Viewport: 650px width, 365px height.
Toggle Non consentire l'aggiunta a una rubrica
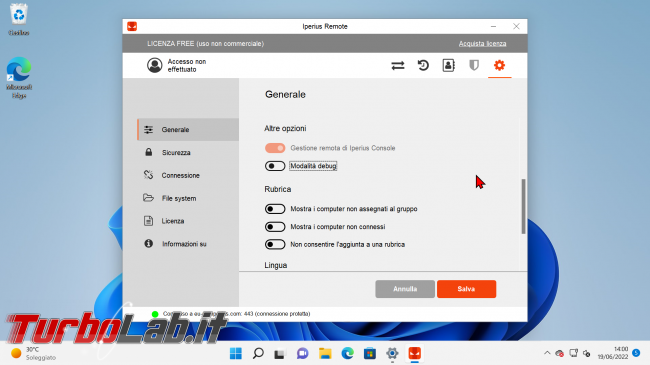pos(275,244)
